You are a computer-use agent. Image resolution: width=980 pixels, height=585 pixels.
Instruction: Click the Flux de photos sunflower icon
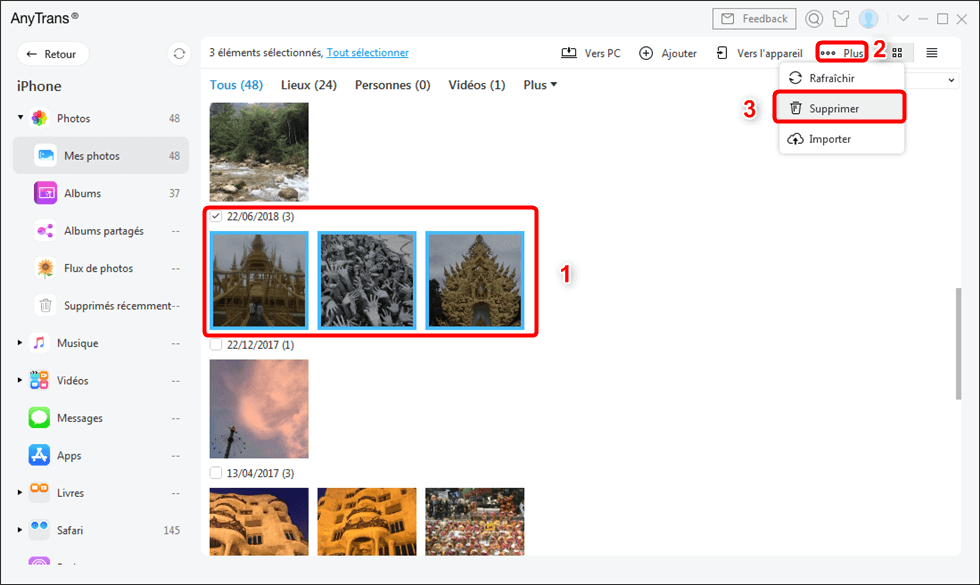46,268
